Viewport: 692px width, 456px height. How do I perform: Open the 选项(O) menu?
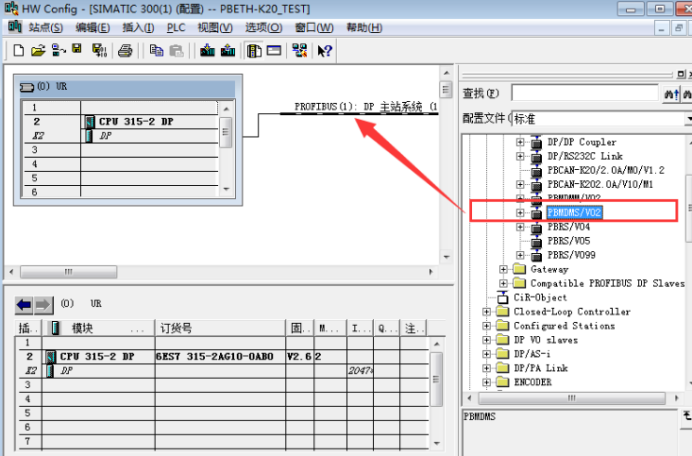[x=263, y=28]
